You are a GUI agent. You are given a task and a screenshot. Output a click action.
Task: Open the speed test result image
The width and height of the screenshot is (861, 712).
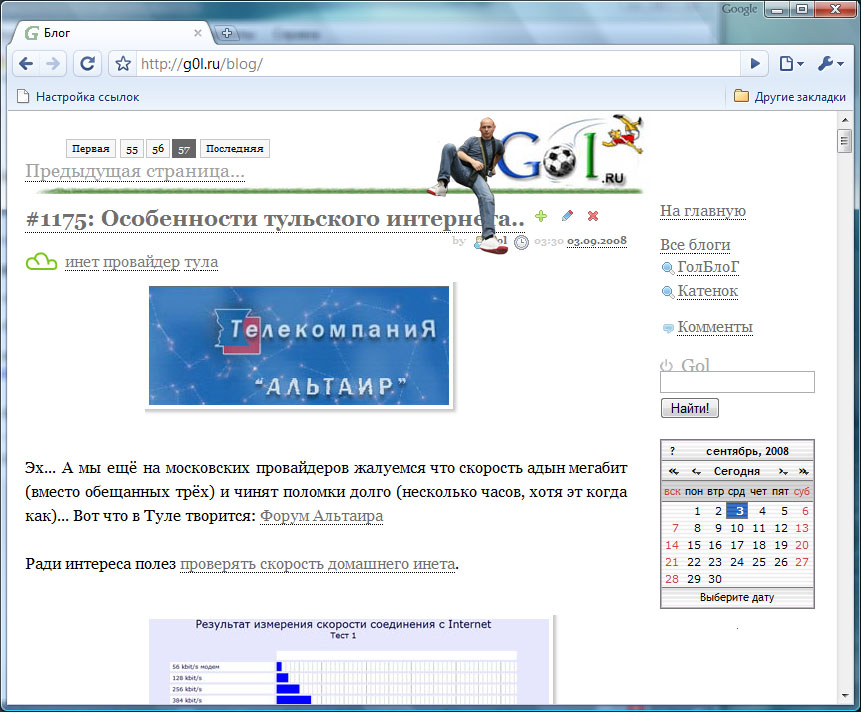tap(349, 660)
